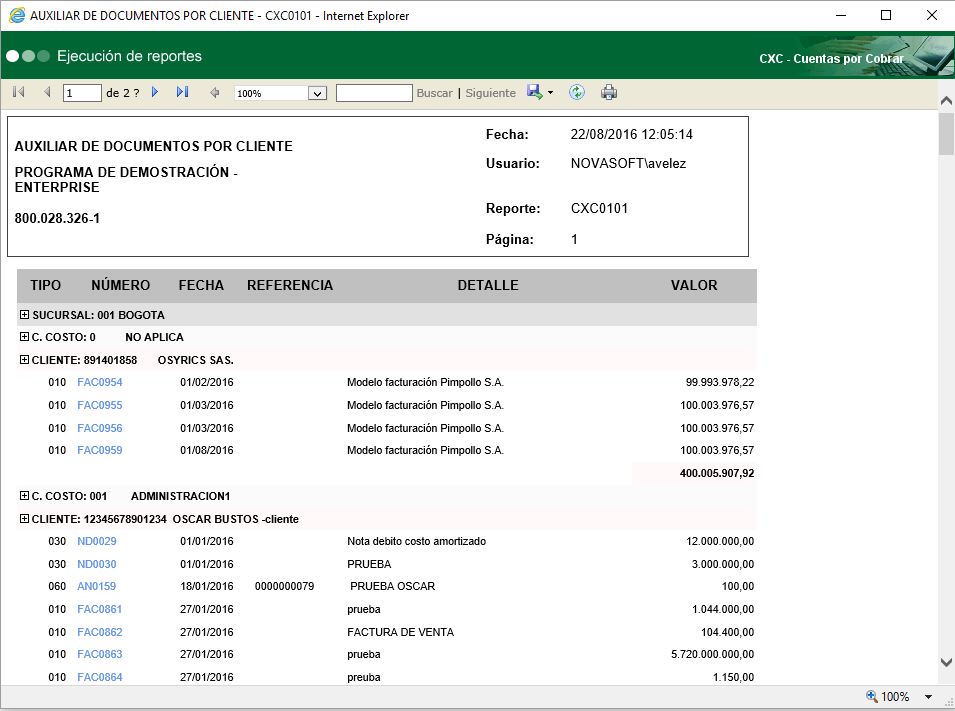The width and height of the screenshot is (955, 711).
Task: Go to next report page
Action: (x=155, y=93)
